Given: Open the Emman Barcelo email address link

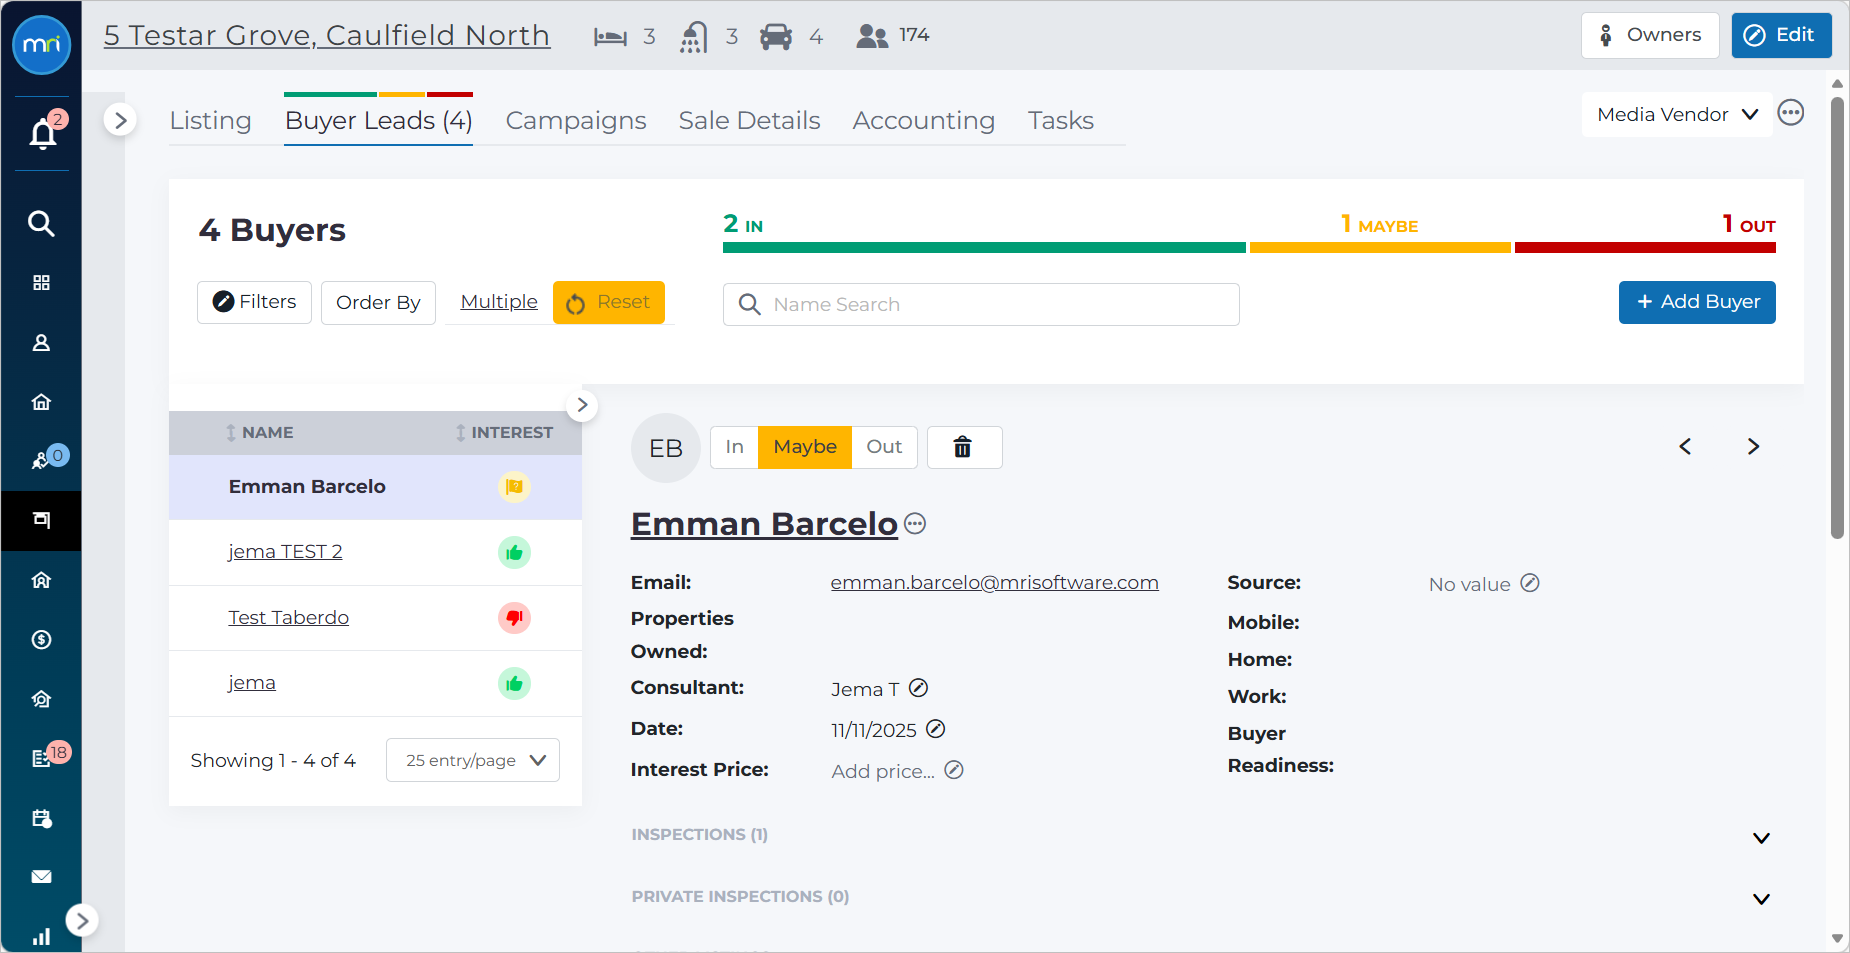Looking at the screenshot, I should click(994, 583).
